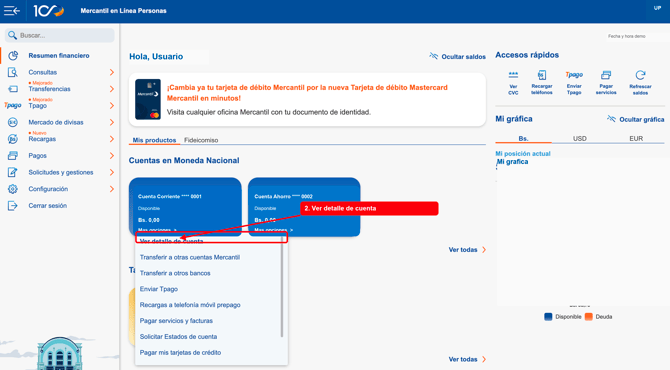The width and height of the screenshot is (670, 370).
Task: Select the Recargas Bs icon
Action: [x=13, y=139]
